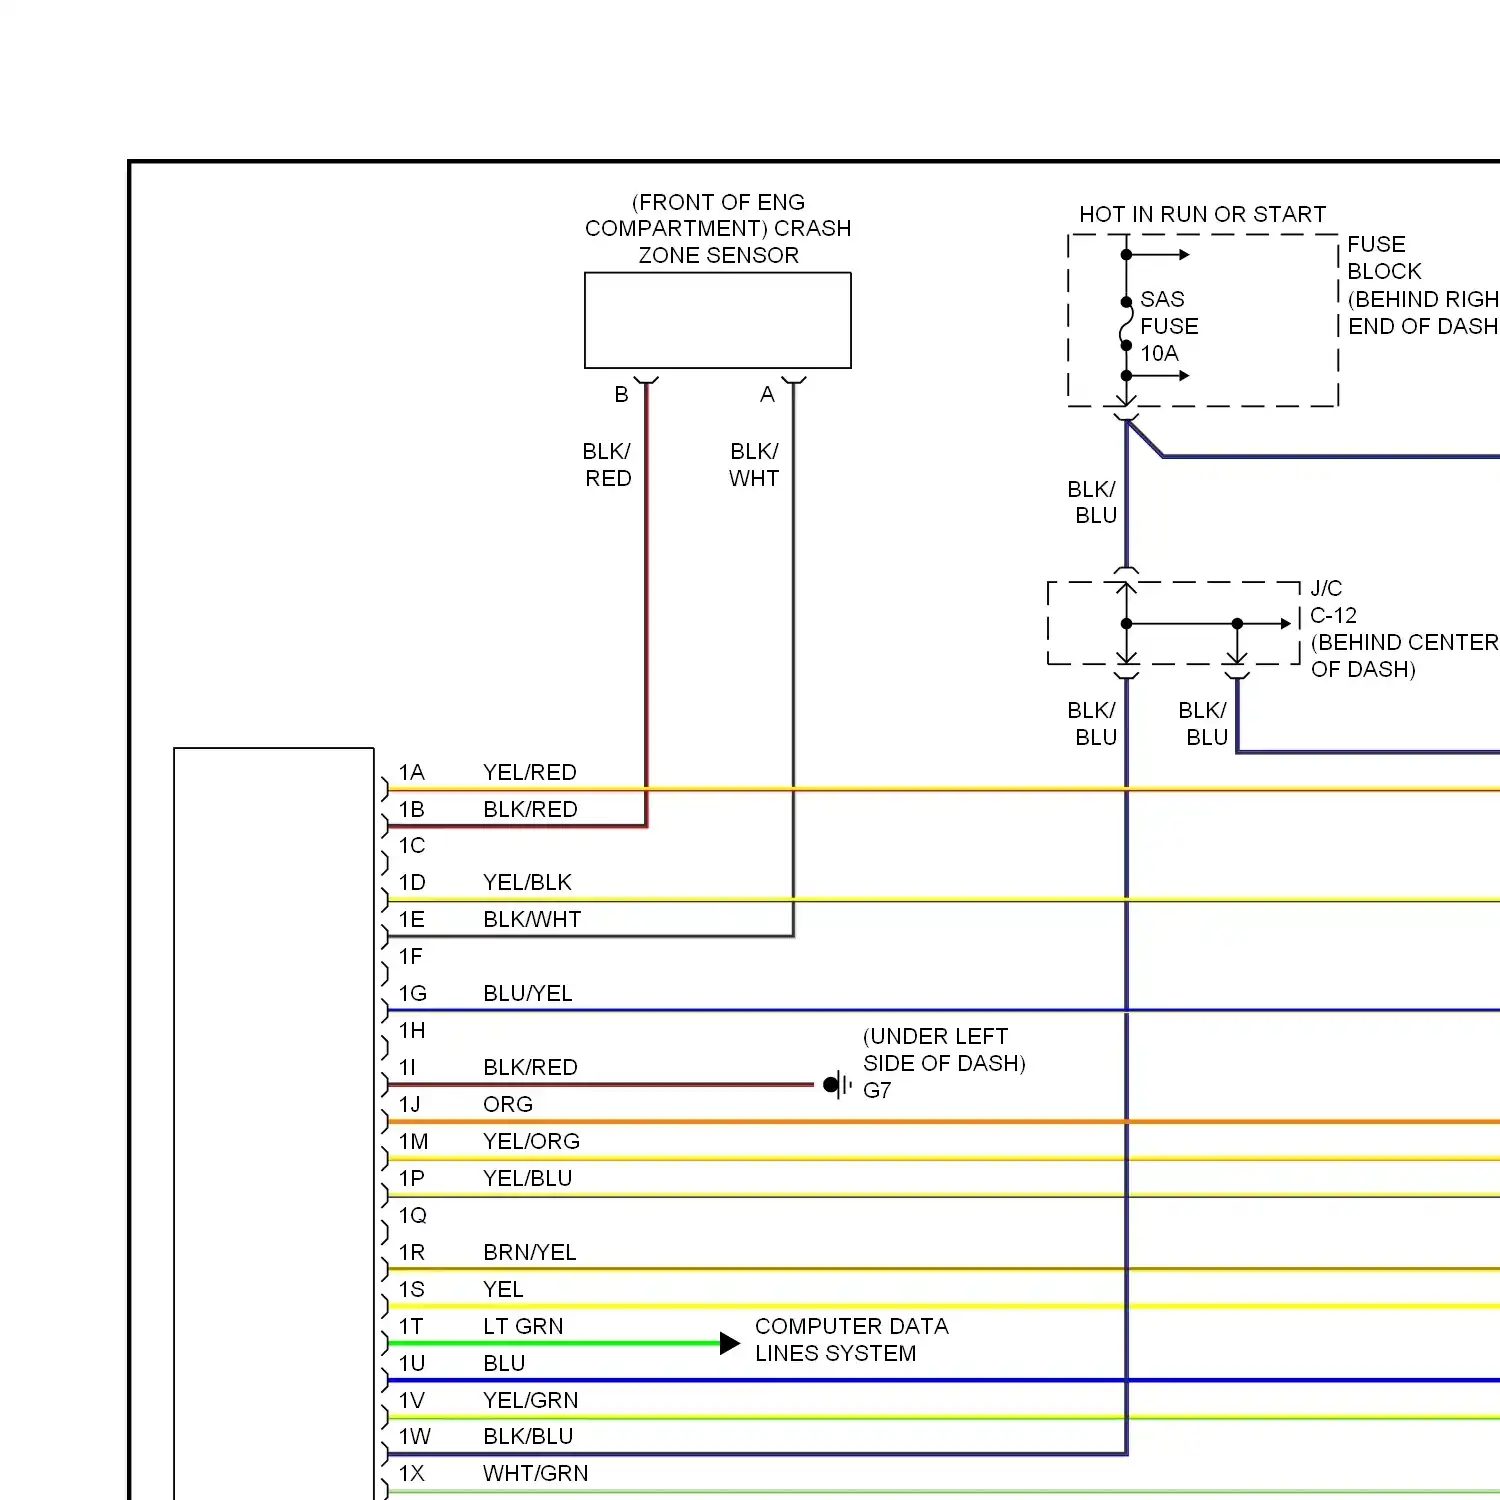Click the 'BLK/ WHT' label beside sensor terminal A wire

click(x=754, y=465)
